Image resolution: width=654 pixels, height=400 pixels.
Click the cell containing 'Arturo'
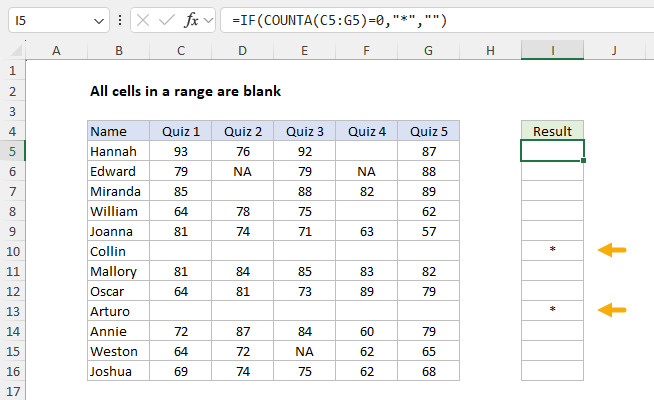point(118,311)
